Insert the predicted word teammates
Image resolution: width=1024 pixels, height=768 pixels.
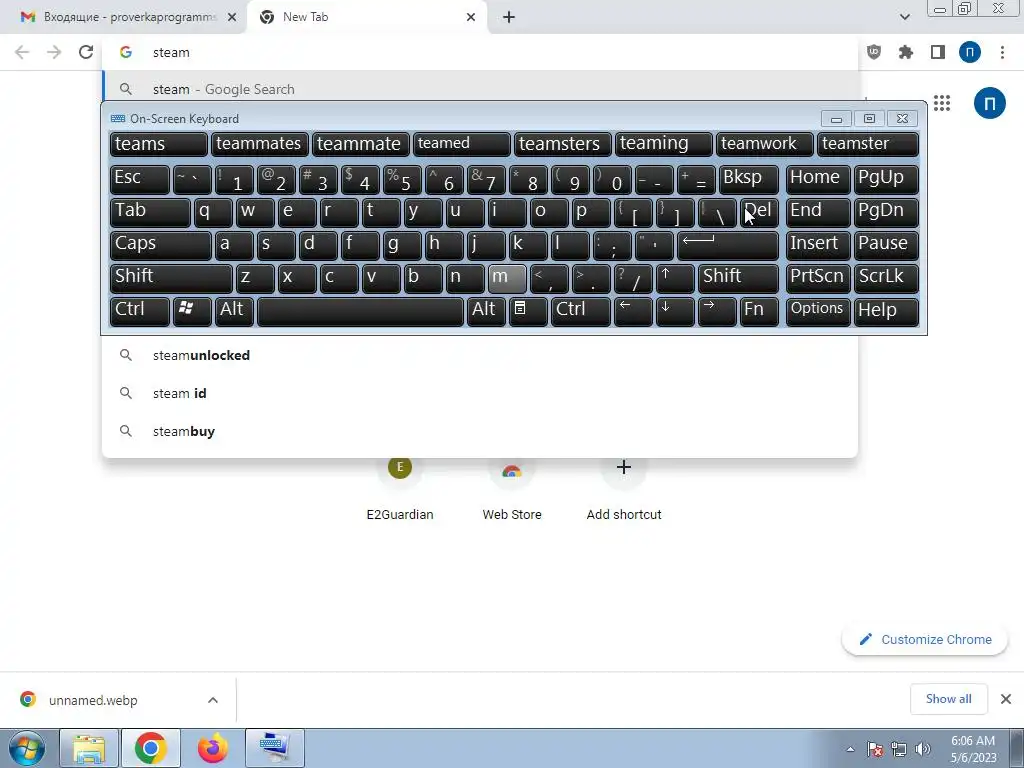tap(260, 144)
